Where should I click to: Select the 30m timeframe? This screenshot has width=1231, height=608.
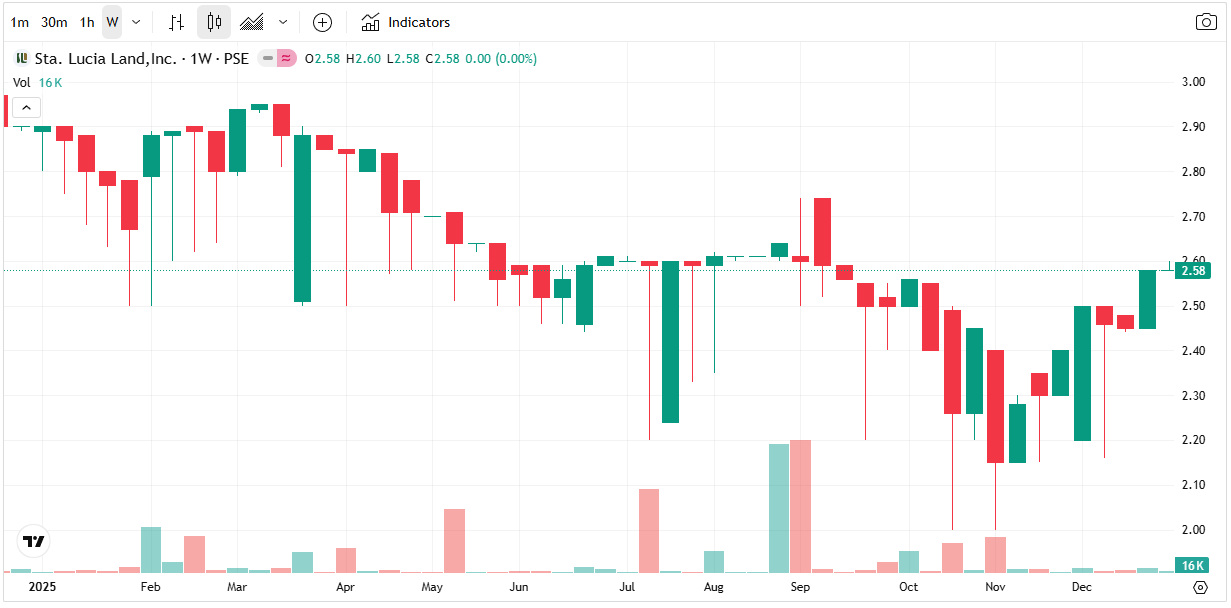click(x=54, y=22)
